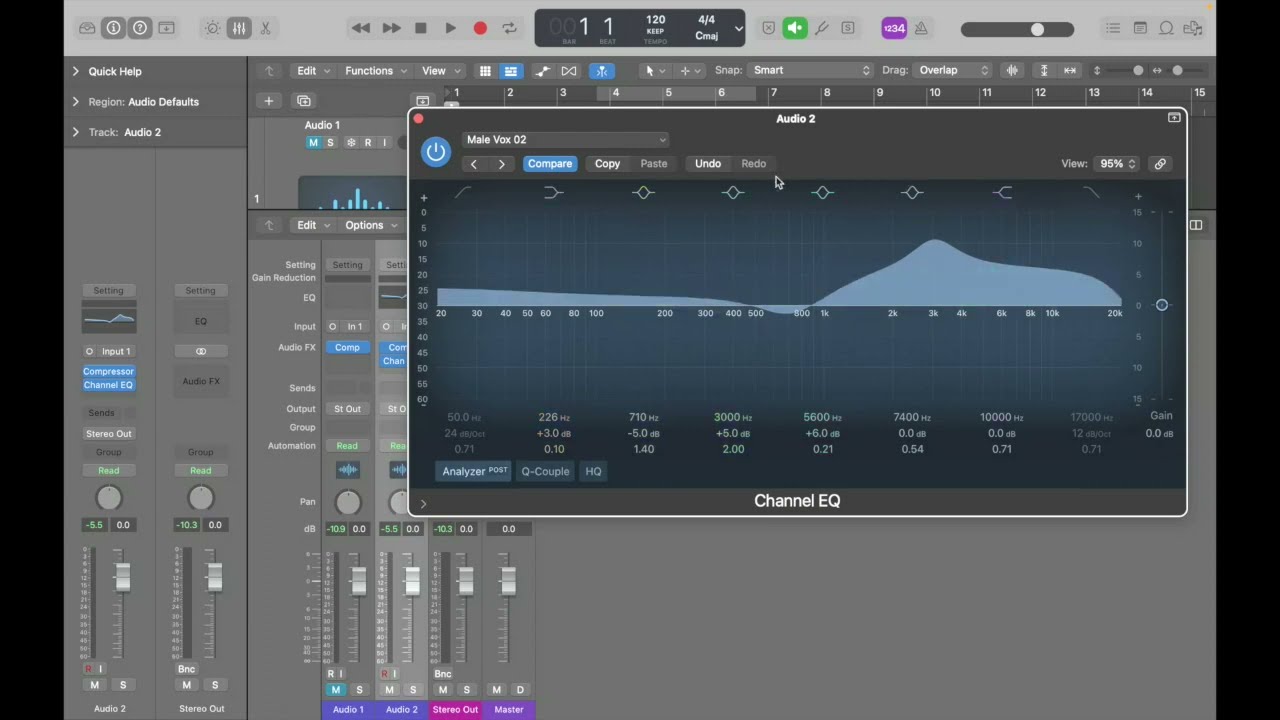This screenshot has height=720, width=1280.
Task: Click the Waveform Zoom icon
Action: 1012,70
